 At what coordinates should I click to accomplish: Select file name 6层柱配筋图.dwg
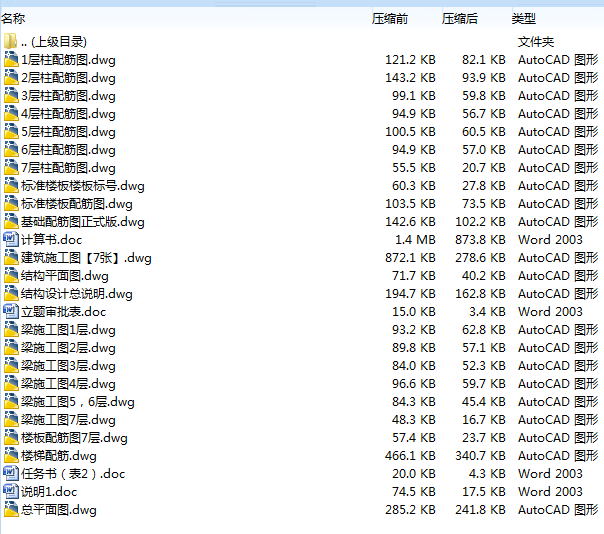coord(68,150)
